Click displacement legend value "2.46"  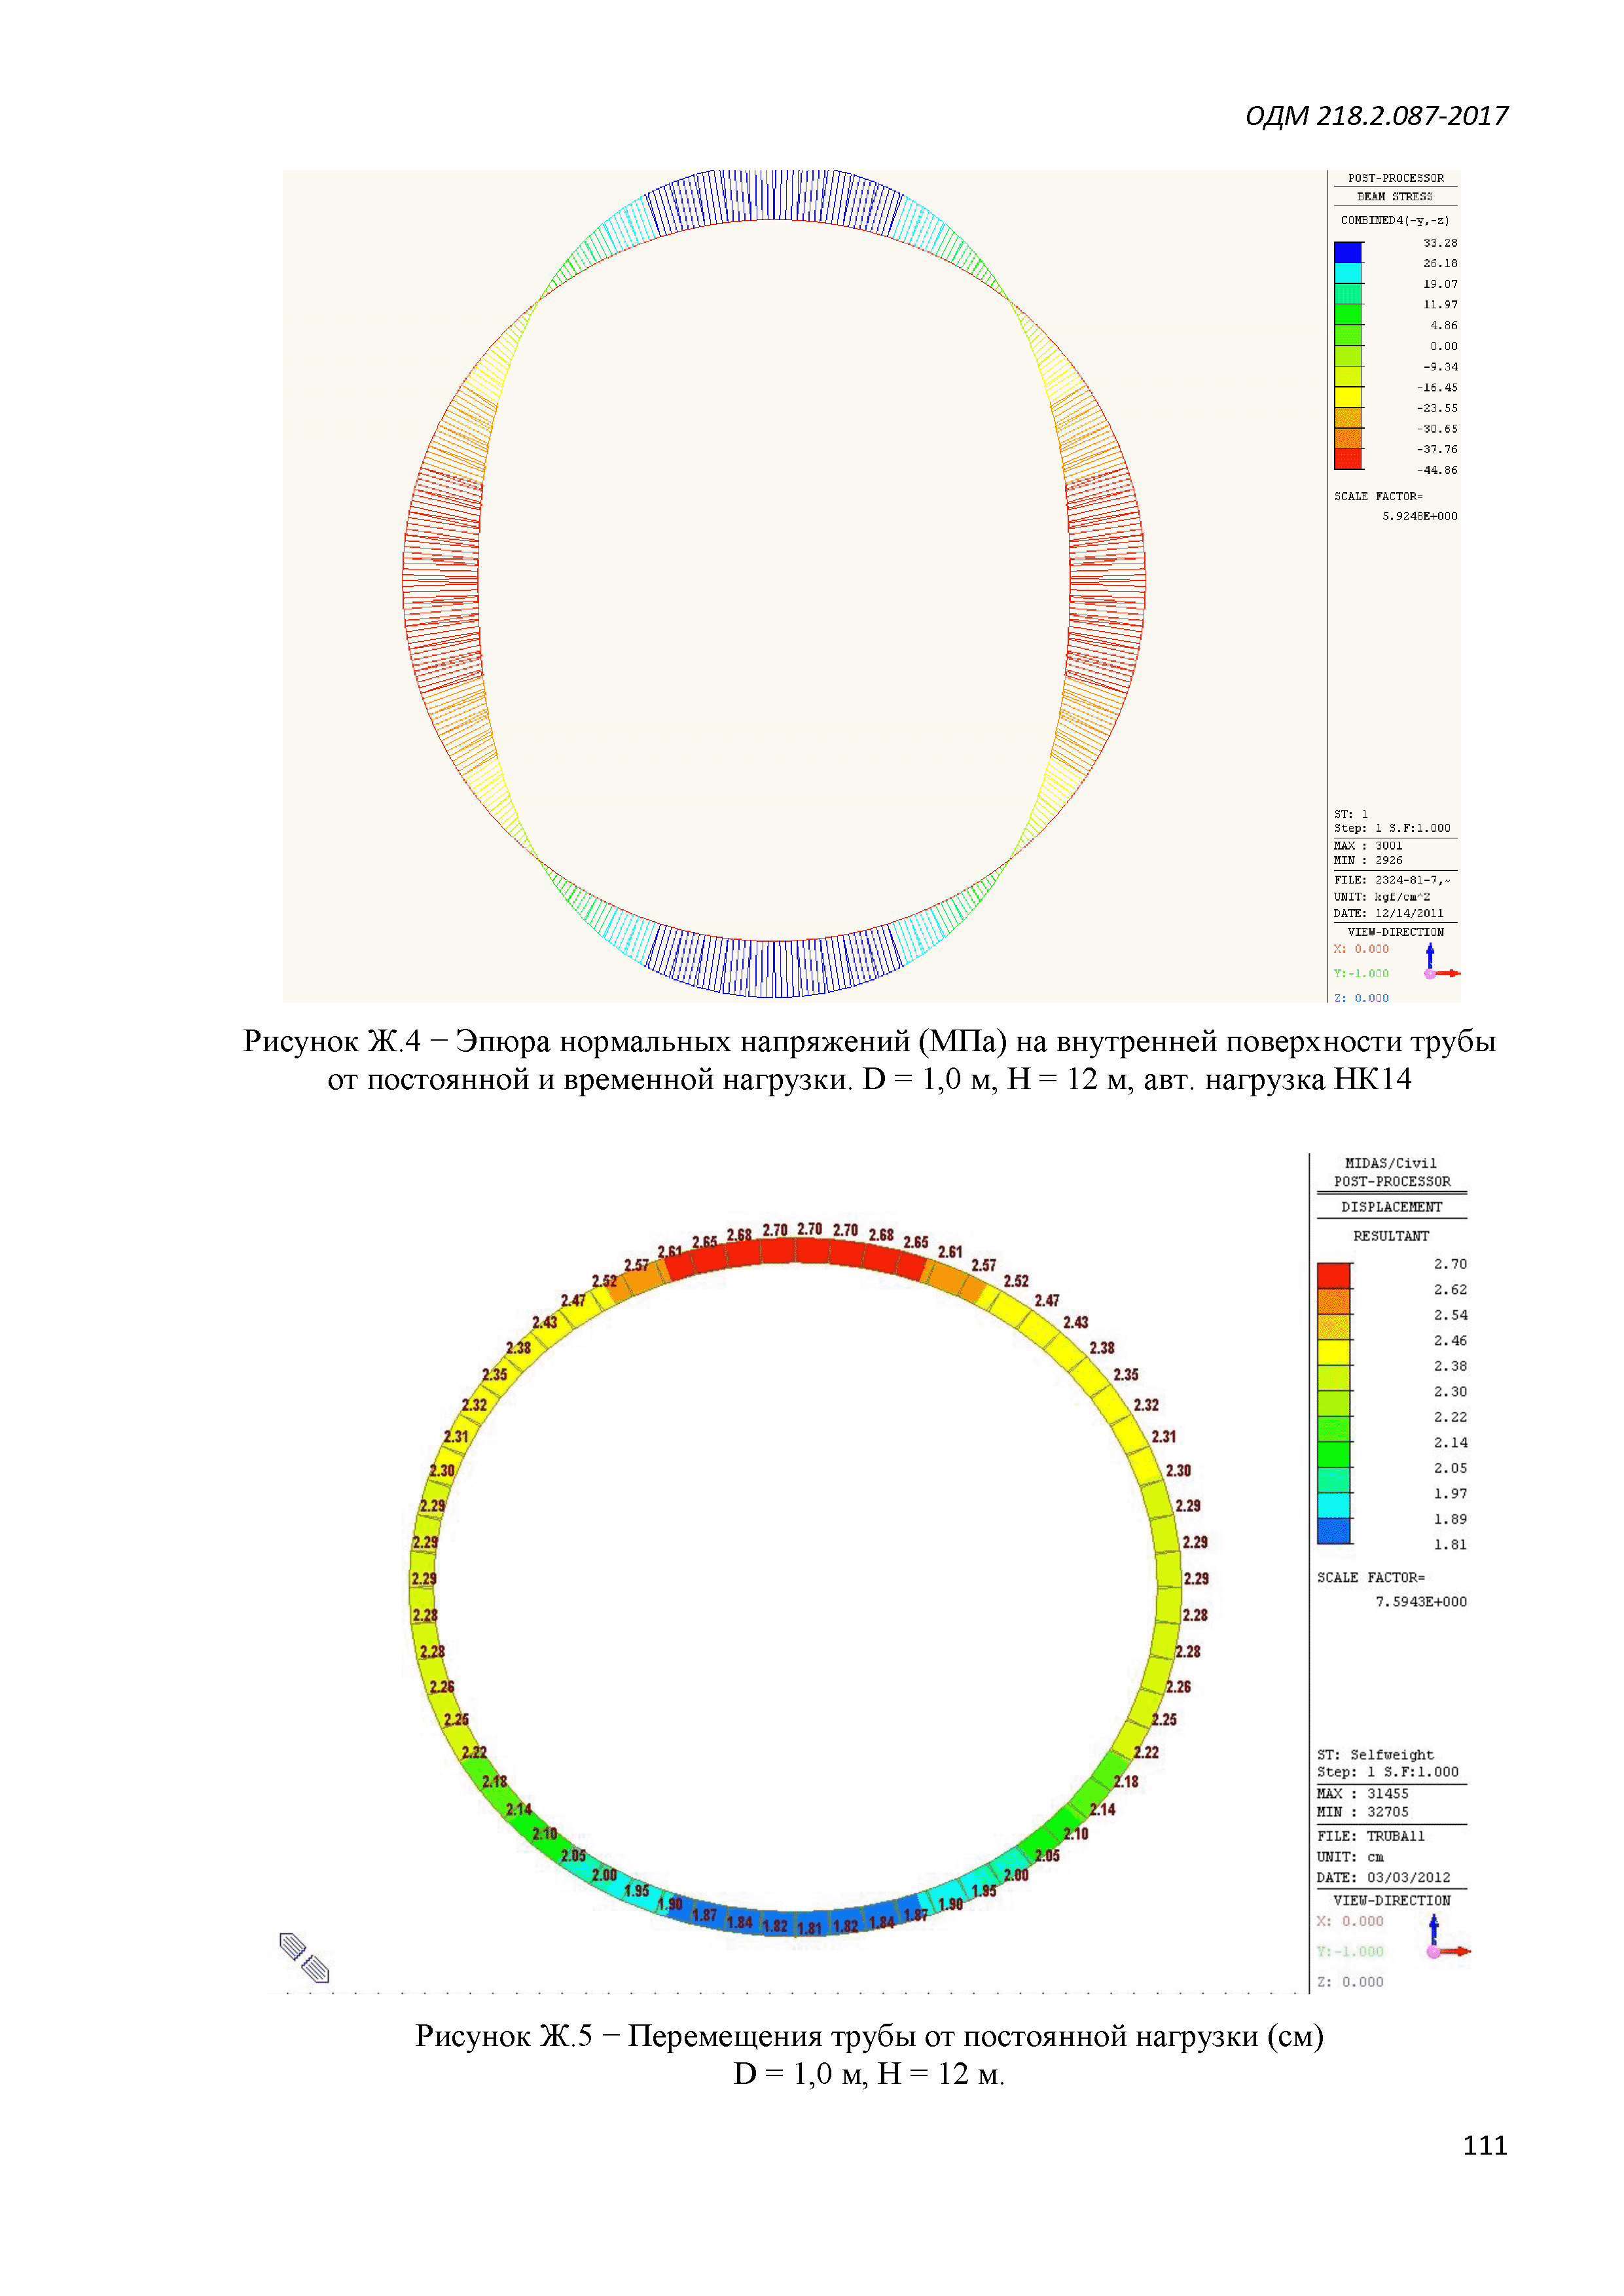[x=1450, y=1341]
